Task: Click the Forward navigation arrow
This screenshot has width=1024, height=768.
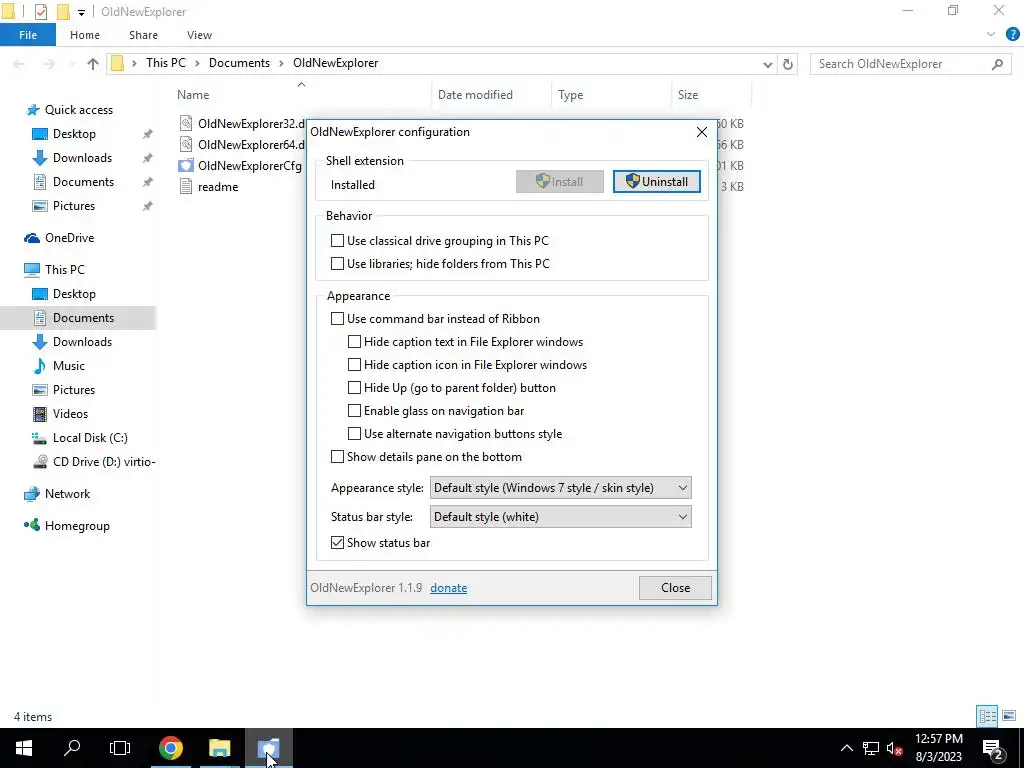Action: (x=48, y=64)
